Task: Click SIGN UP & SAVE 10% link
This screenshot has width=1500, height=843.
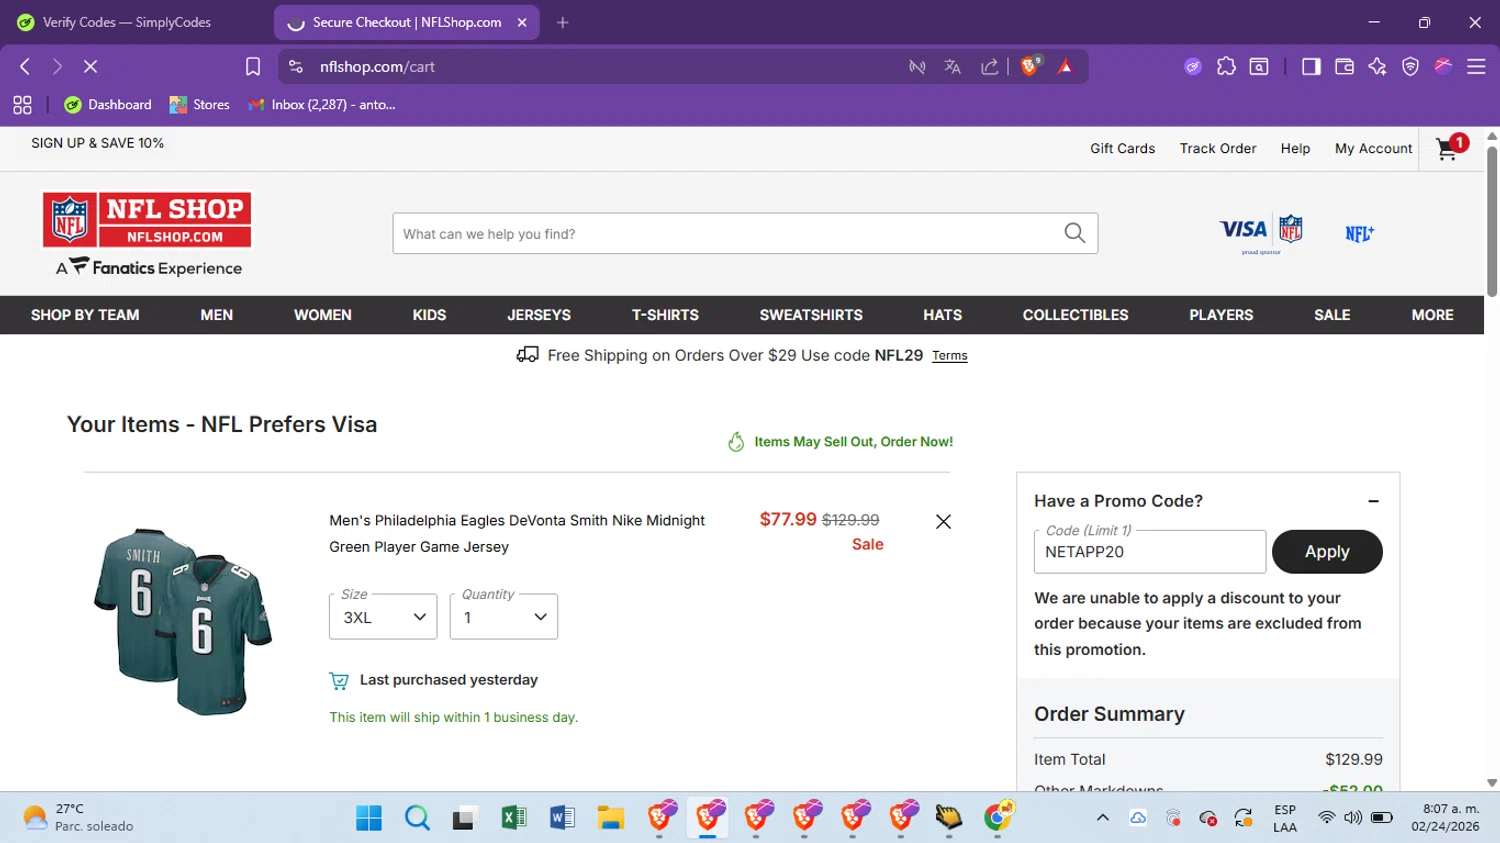Action: tap(97, 143)
